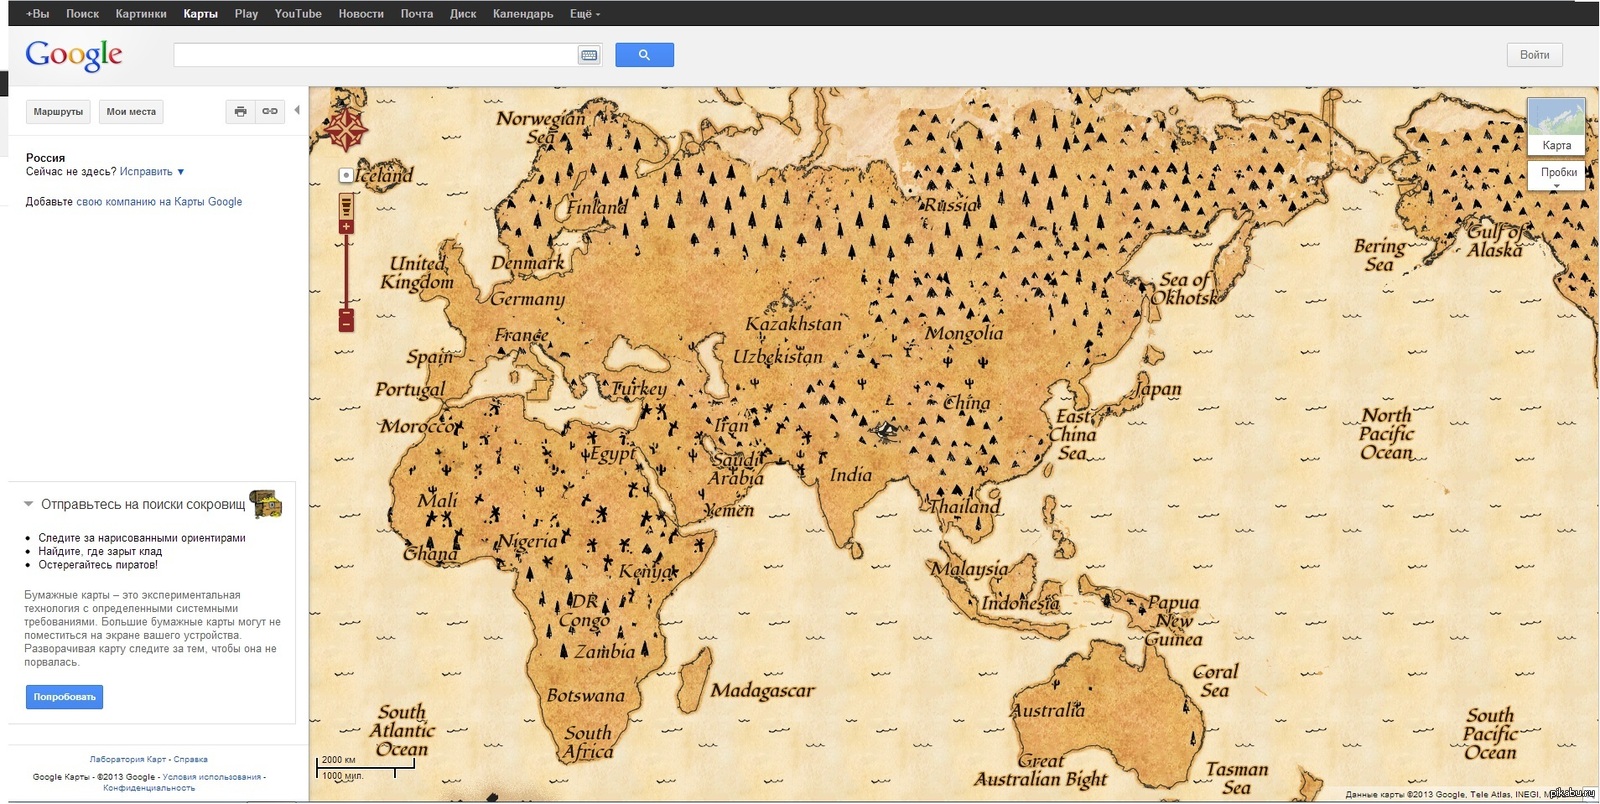Click the Google logo
1600x804 pixels.
tap(74, 55)
